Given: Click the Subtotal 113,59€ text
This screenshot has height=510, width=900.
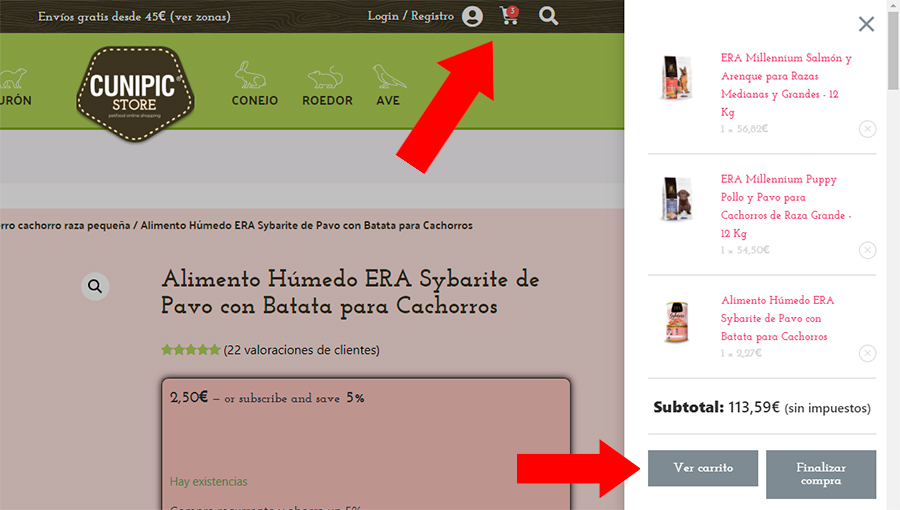Looking at the screenshot, I should [x=762, y=407].
